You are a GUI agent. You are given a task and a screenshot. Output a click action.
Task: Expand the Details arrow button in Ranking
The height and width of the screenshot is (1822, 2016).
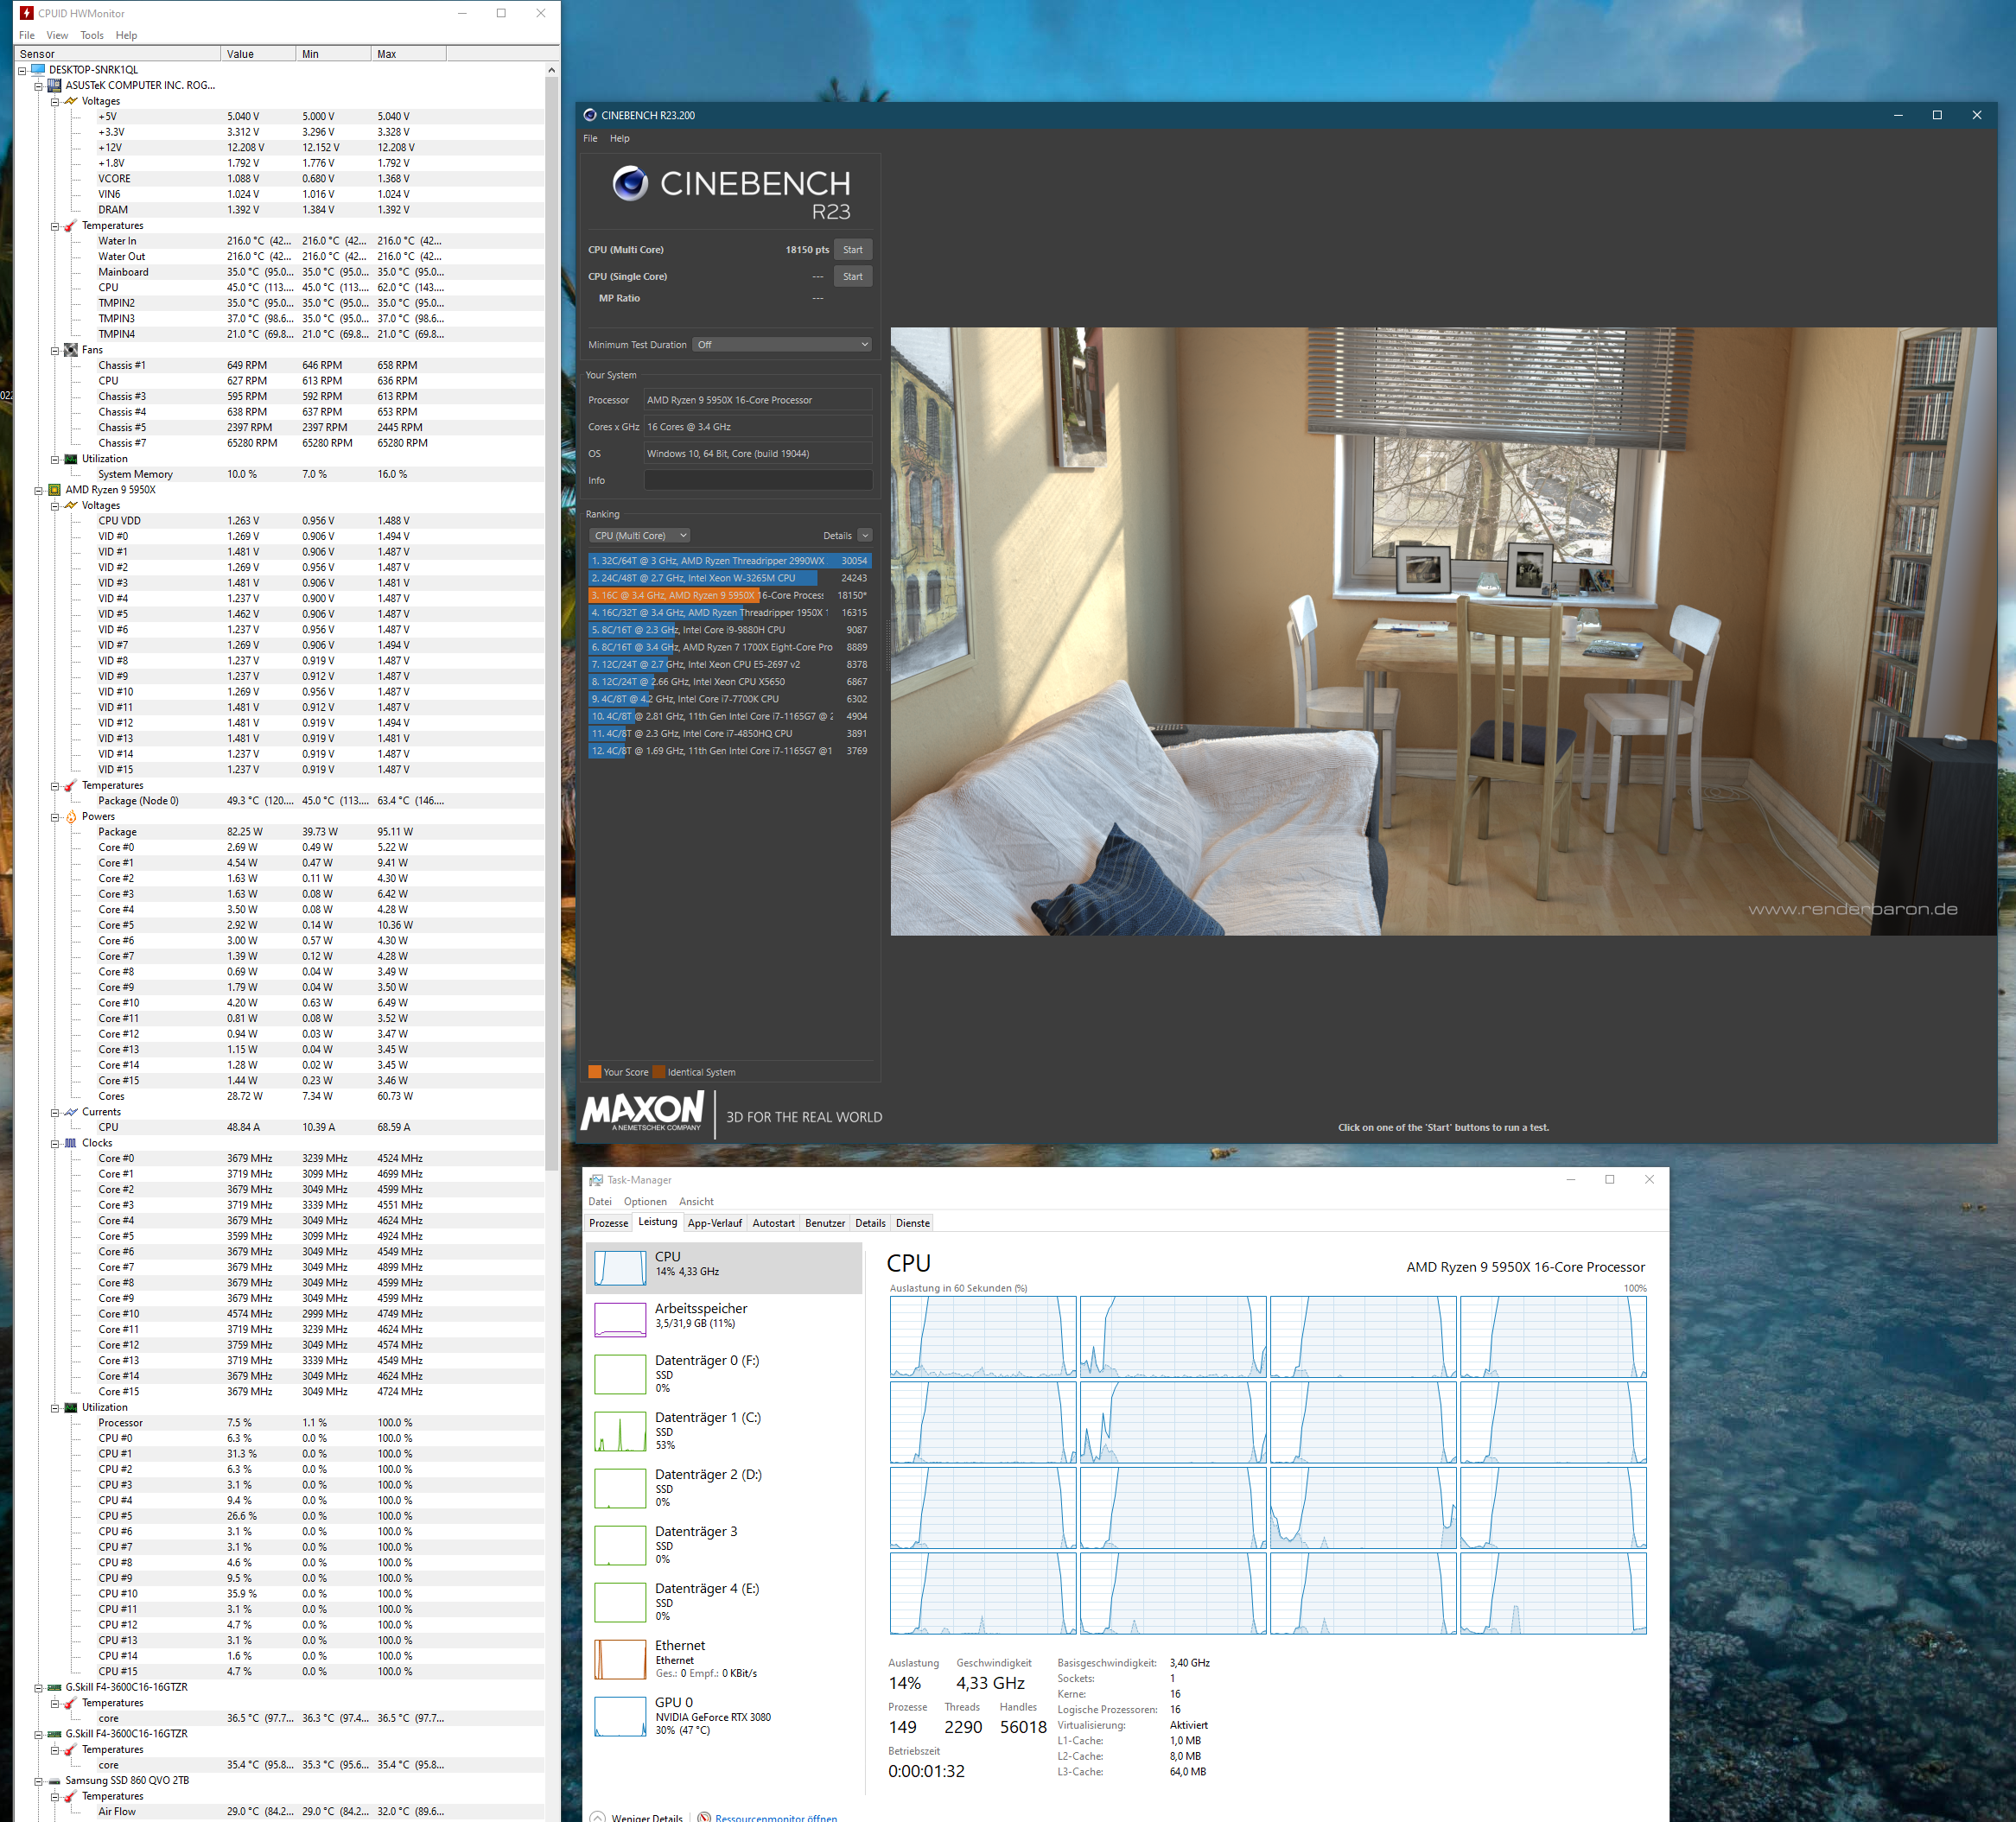coord(865,536)
